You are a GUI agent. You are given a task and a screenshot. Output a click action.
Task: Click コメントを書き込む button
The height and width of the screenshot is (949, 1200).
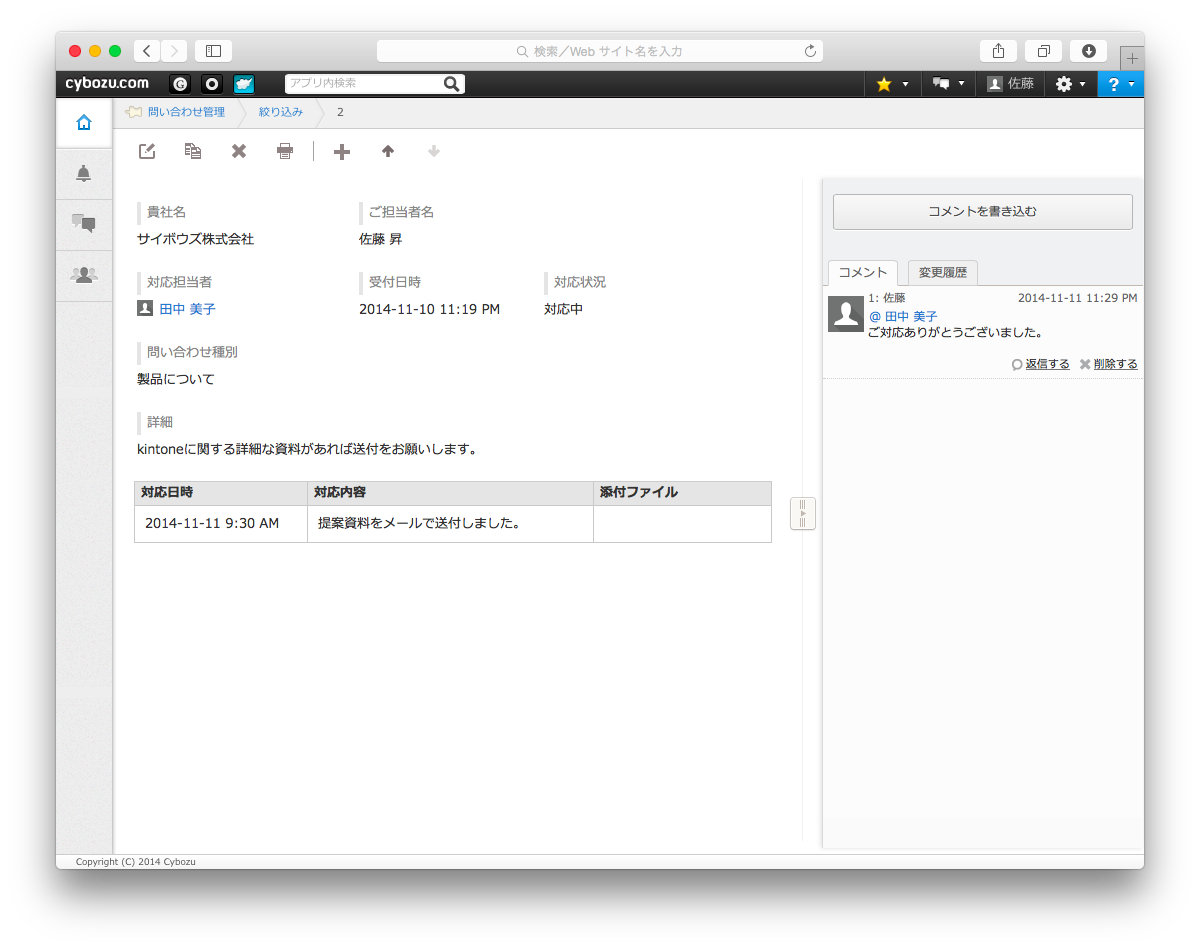[983, 212]
